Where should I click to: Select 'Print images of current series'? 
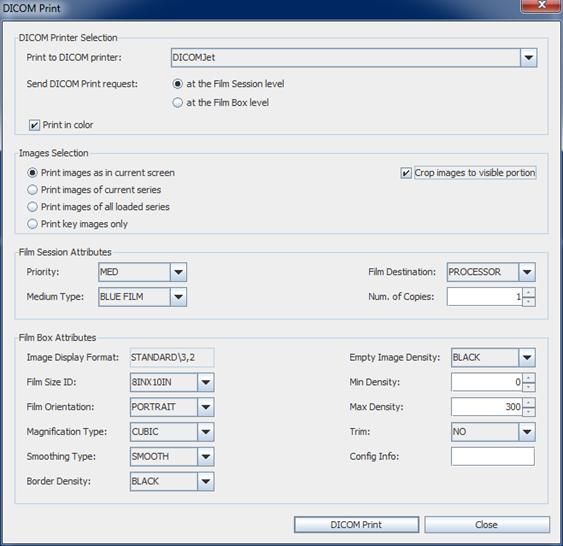32,190
